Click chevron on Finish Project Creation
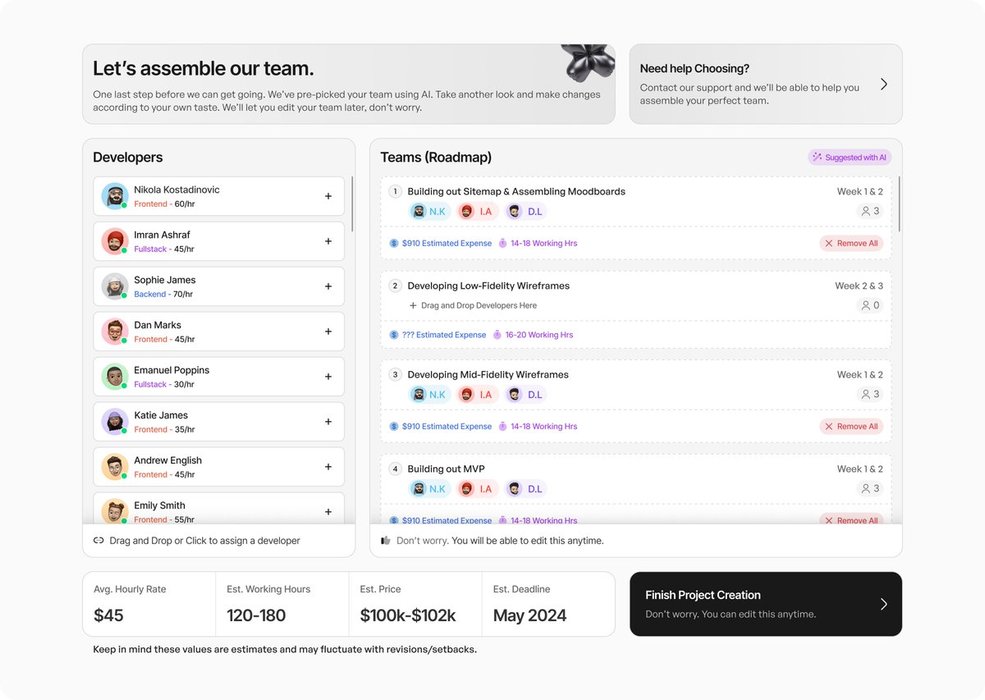This screenshot has height=700, width=985. pyautogui.click(x=884, y=604)
